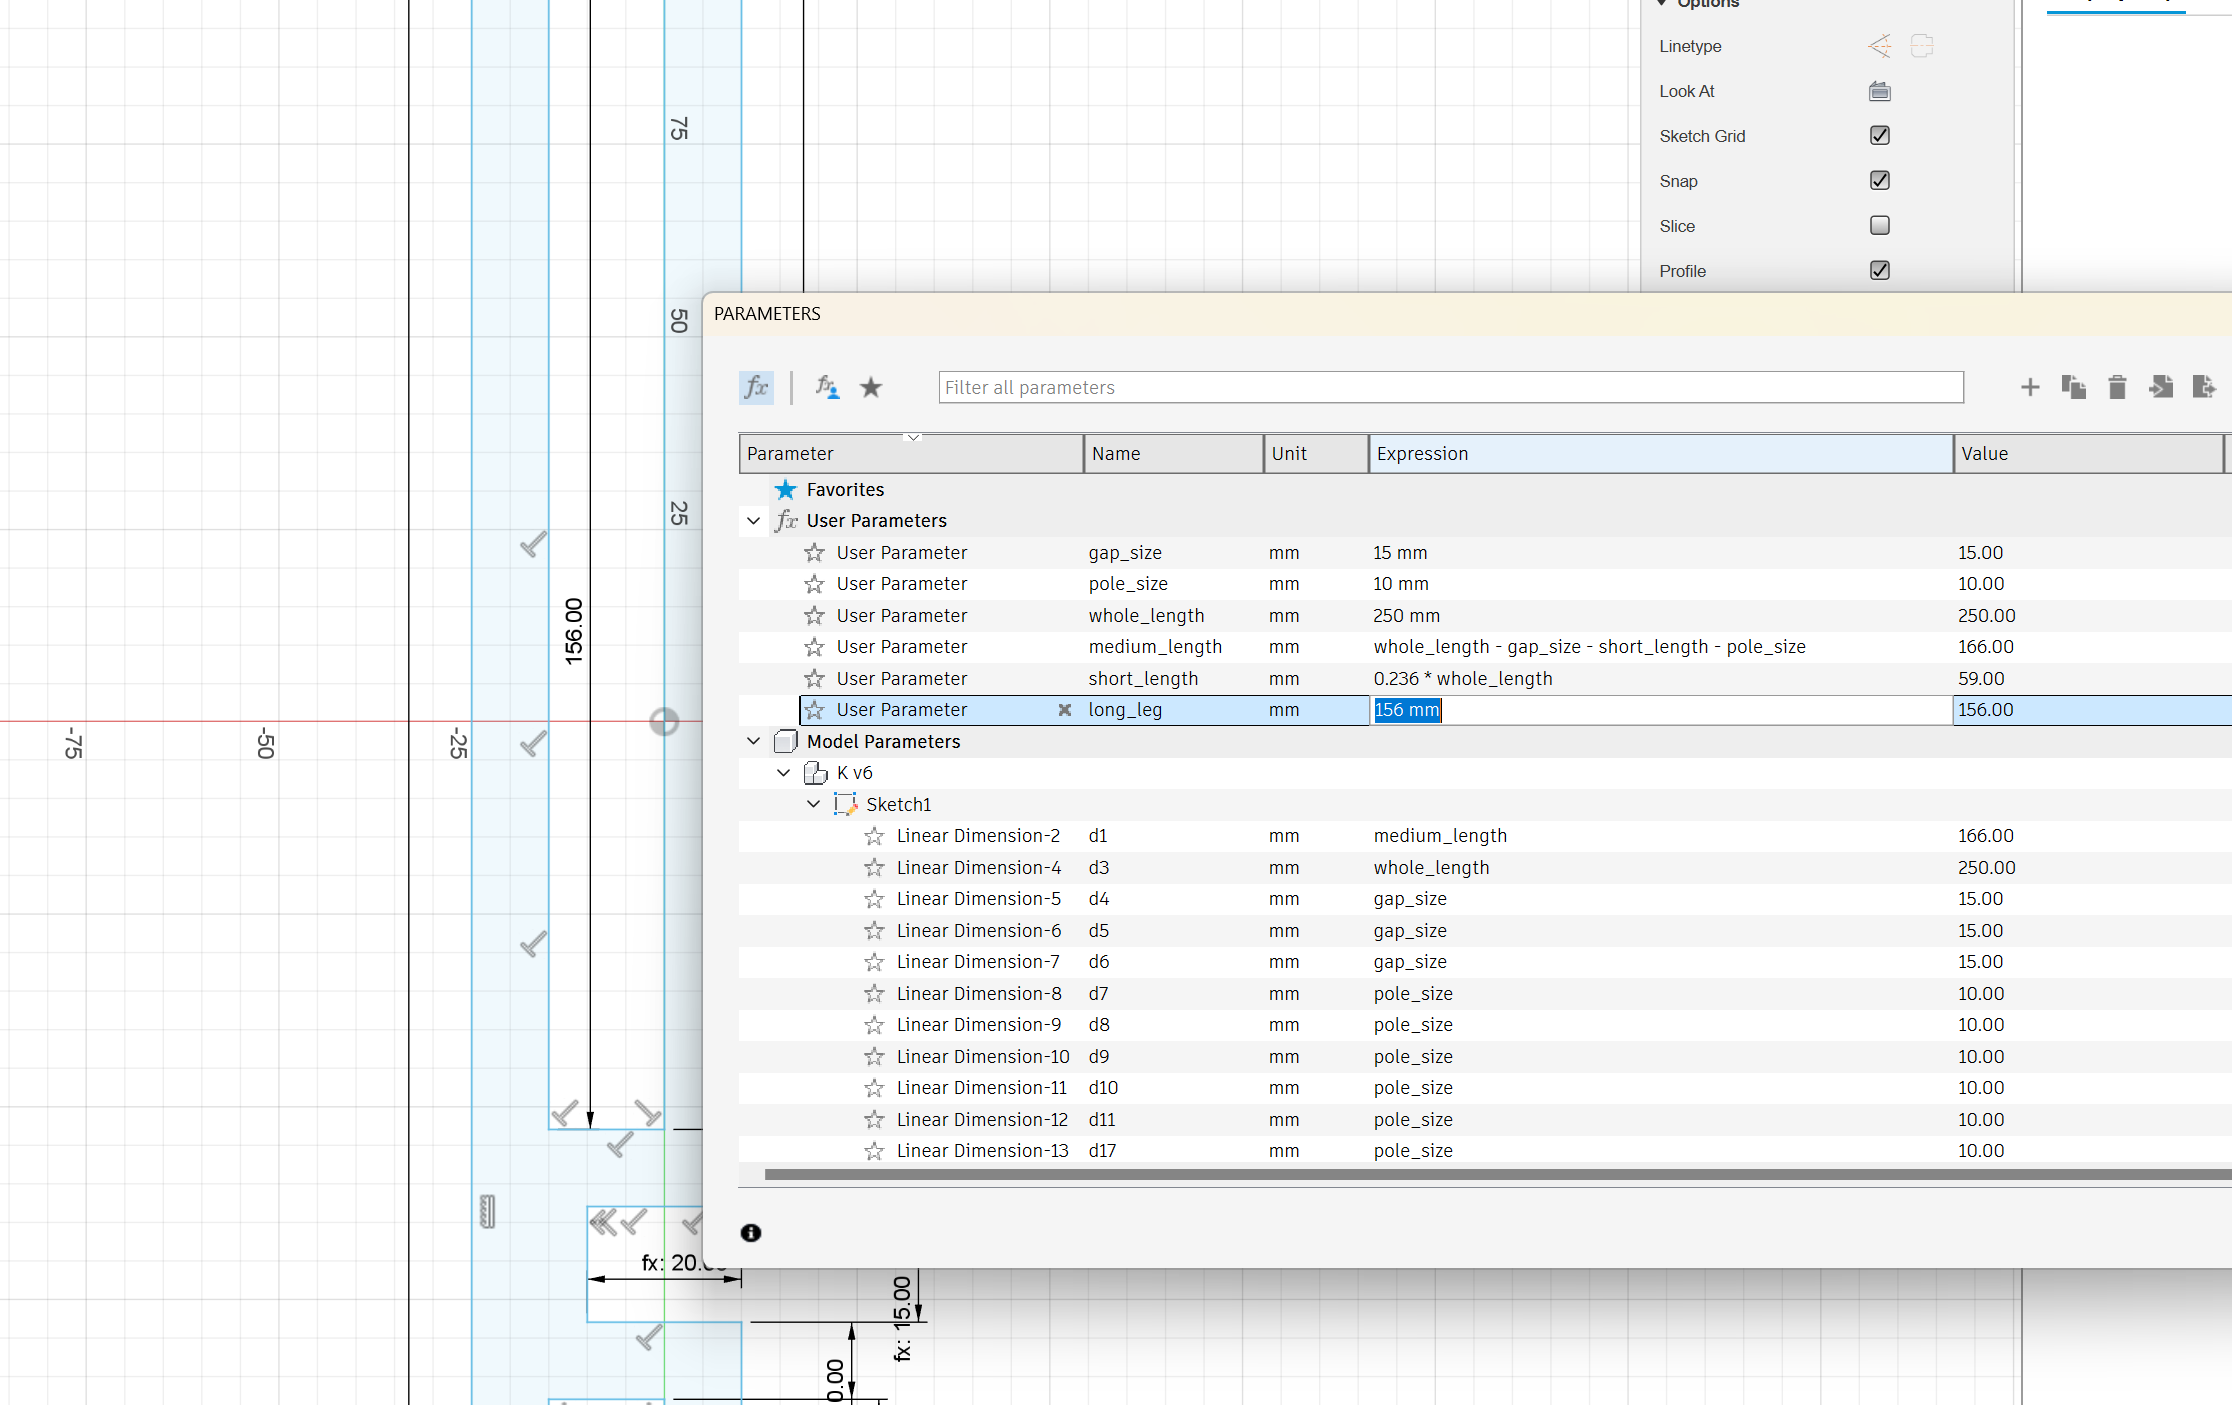Sort by the Parameter column header
This screenshot has height=1405, width=2232.
911,454
